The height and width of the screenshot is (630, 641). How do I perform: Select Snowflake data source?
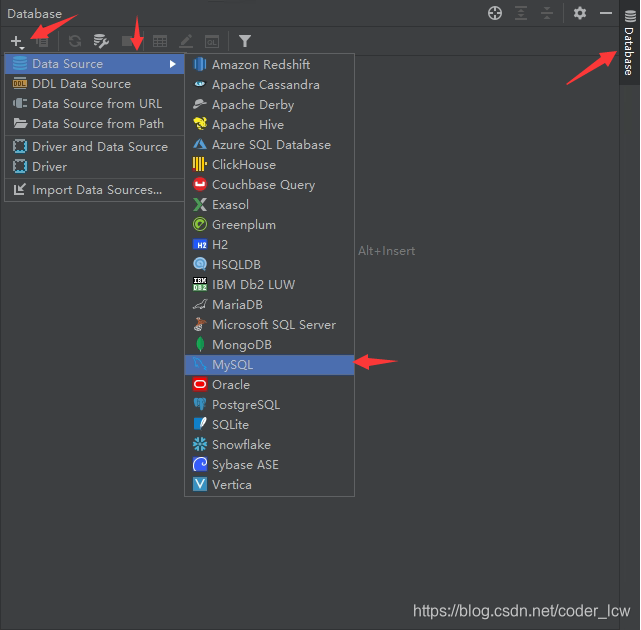click(269, 445)
